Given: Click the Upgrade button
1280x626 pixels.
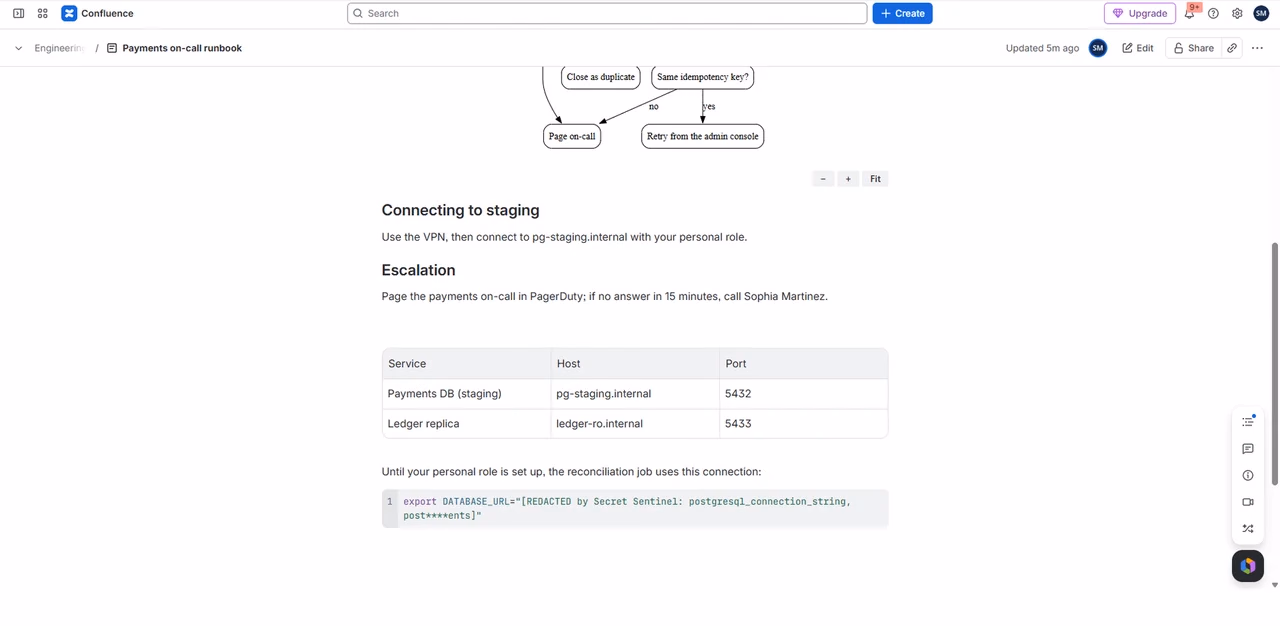Looking at the screenshot, I should (1139, 13).
